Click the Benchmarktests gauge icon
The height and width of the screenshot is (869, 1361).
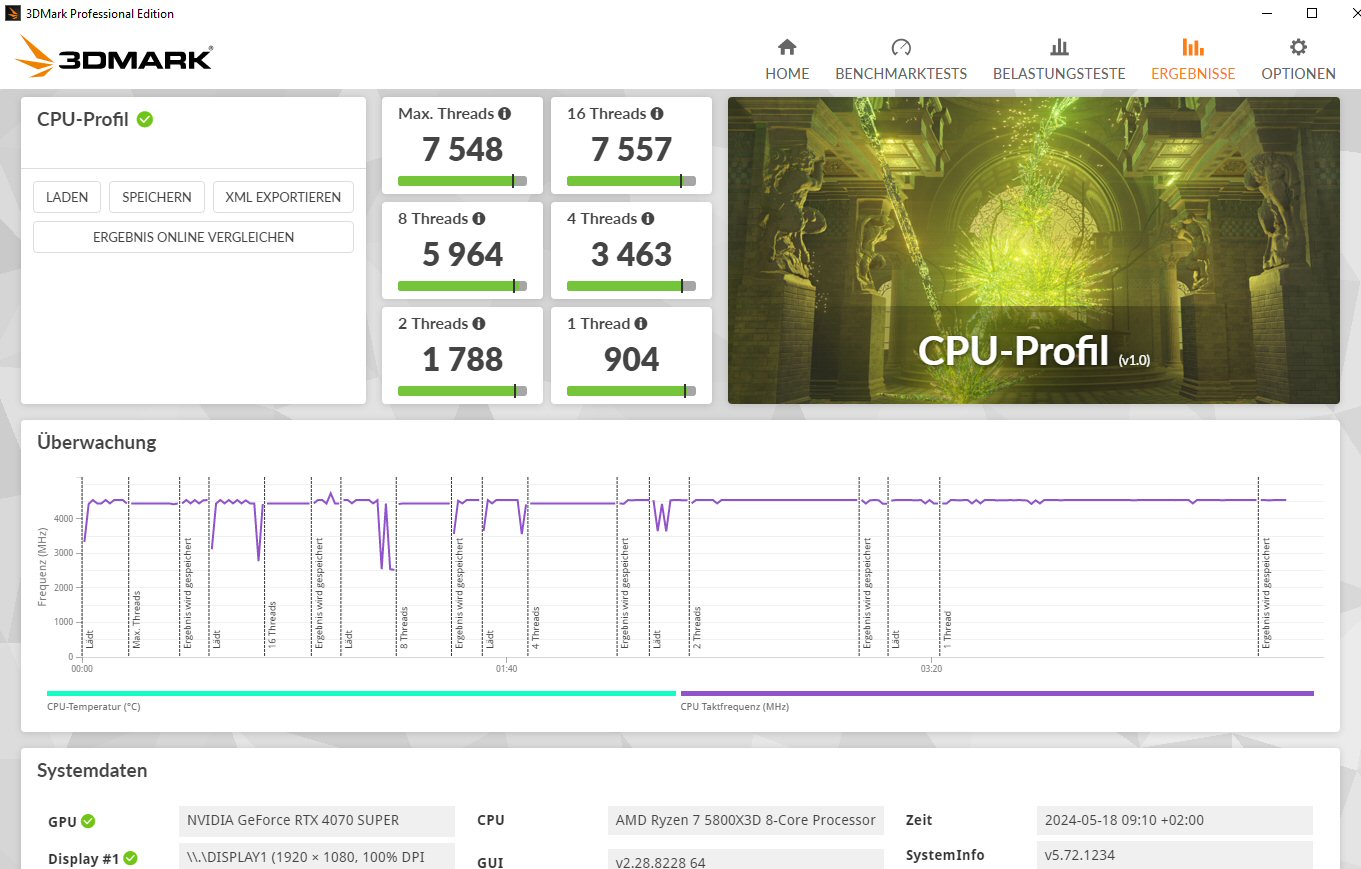[901, 47]
